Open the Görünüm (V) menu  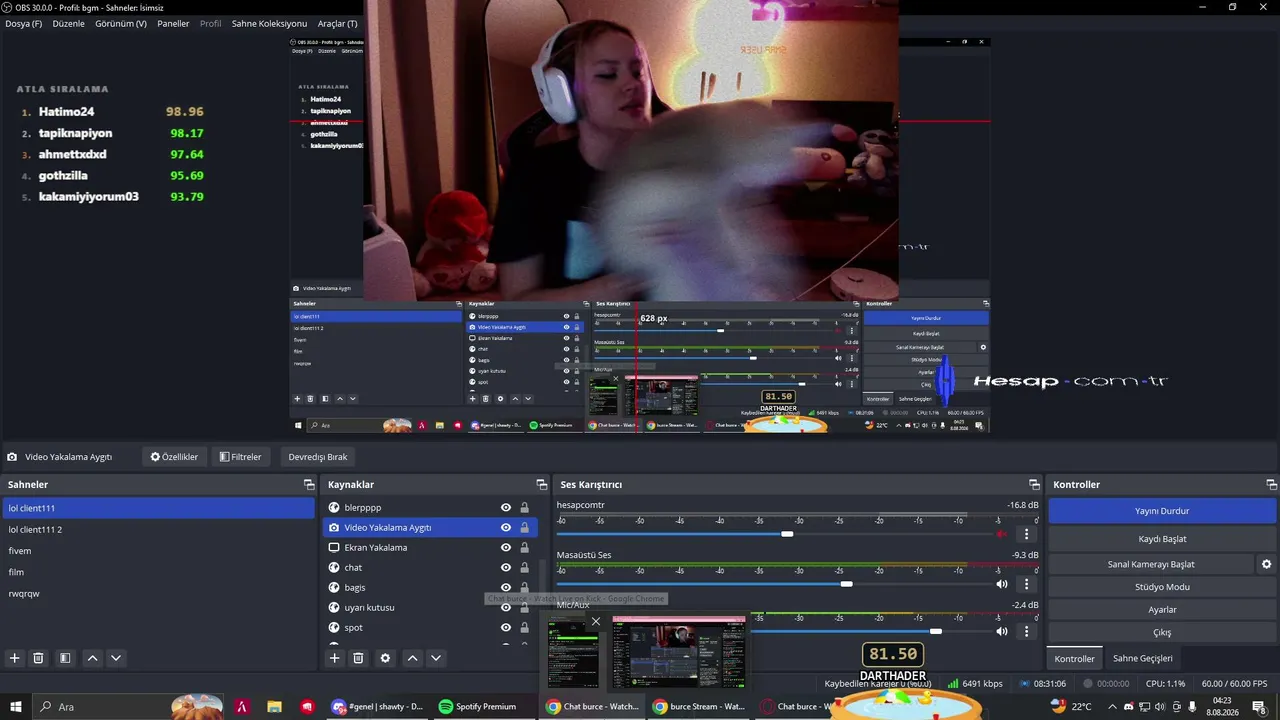click(121, 24)
